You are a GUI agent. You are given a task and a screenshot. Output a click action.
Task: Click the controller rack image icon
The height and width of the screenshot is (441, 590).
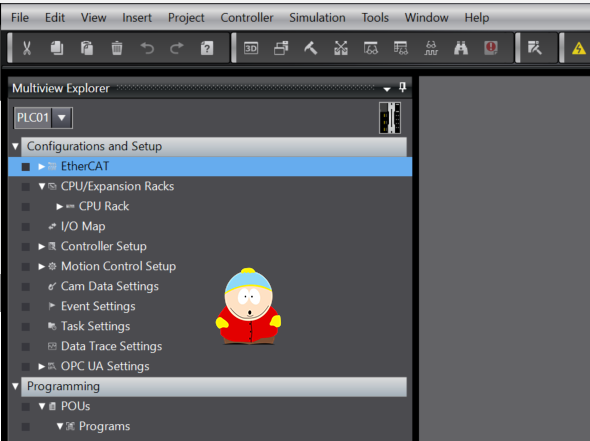tap(390, 118)
